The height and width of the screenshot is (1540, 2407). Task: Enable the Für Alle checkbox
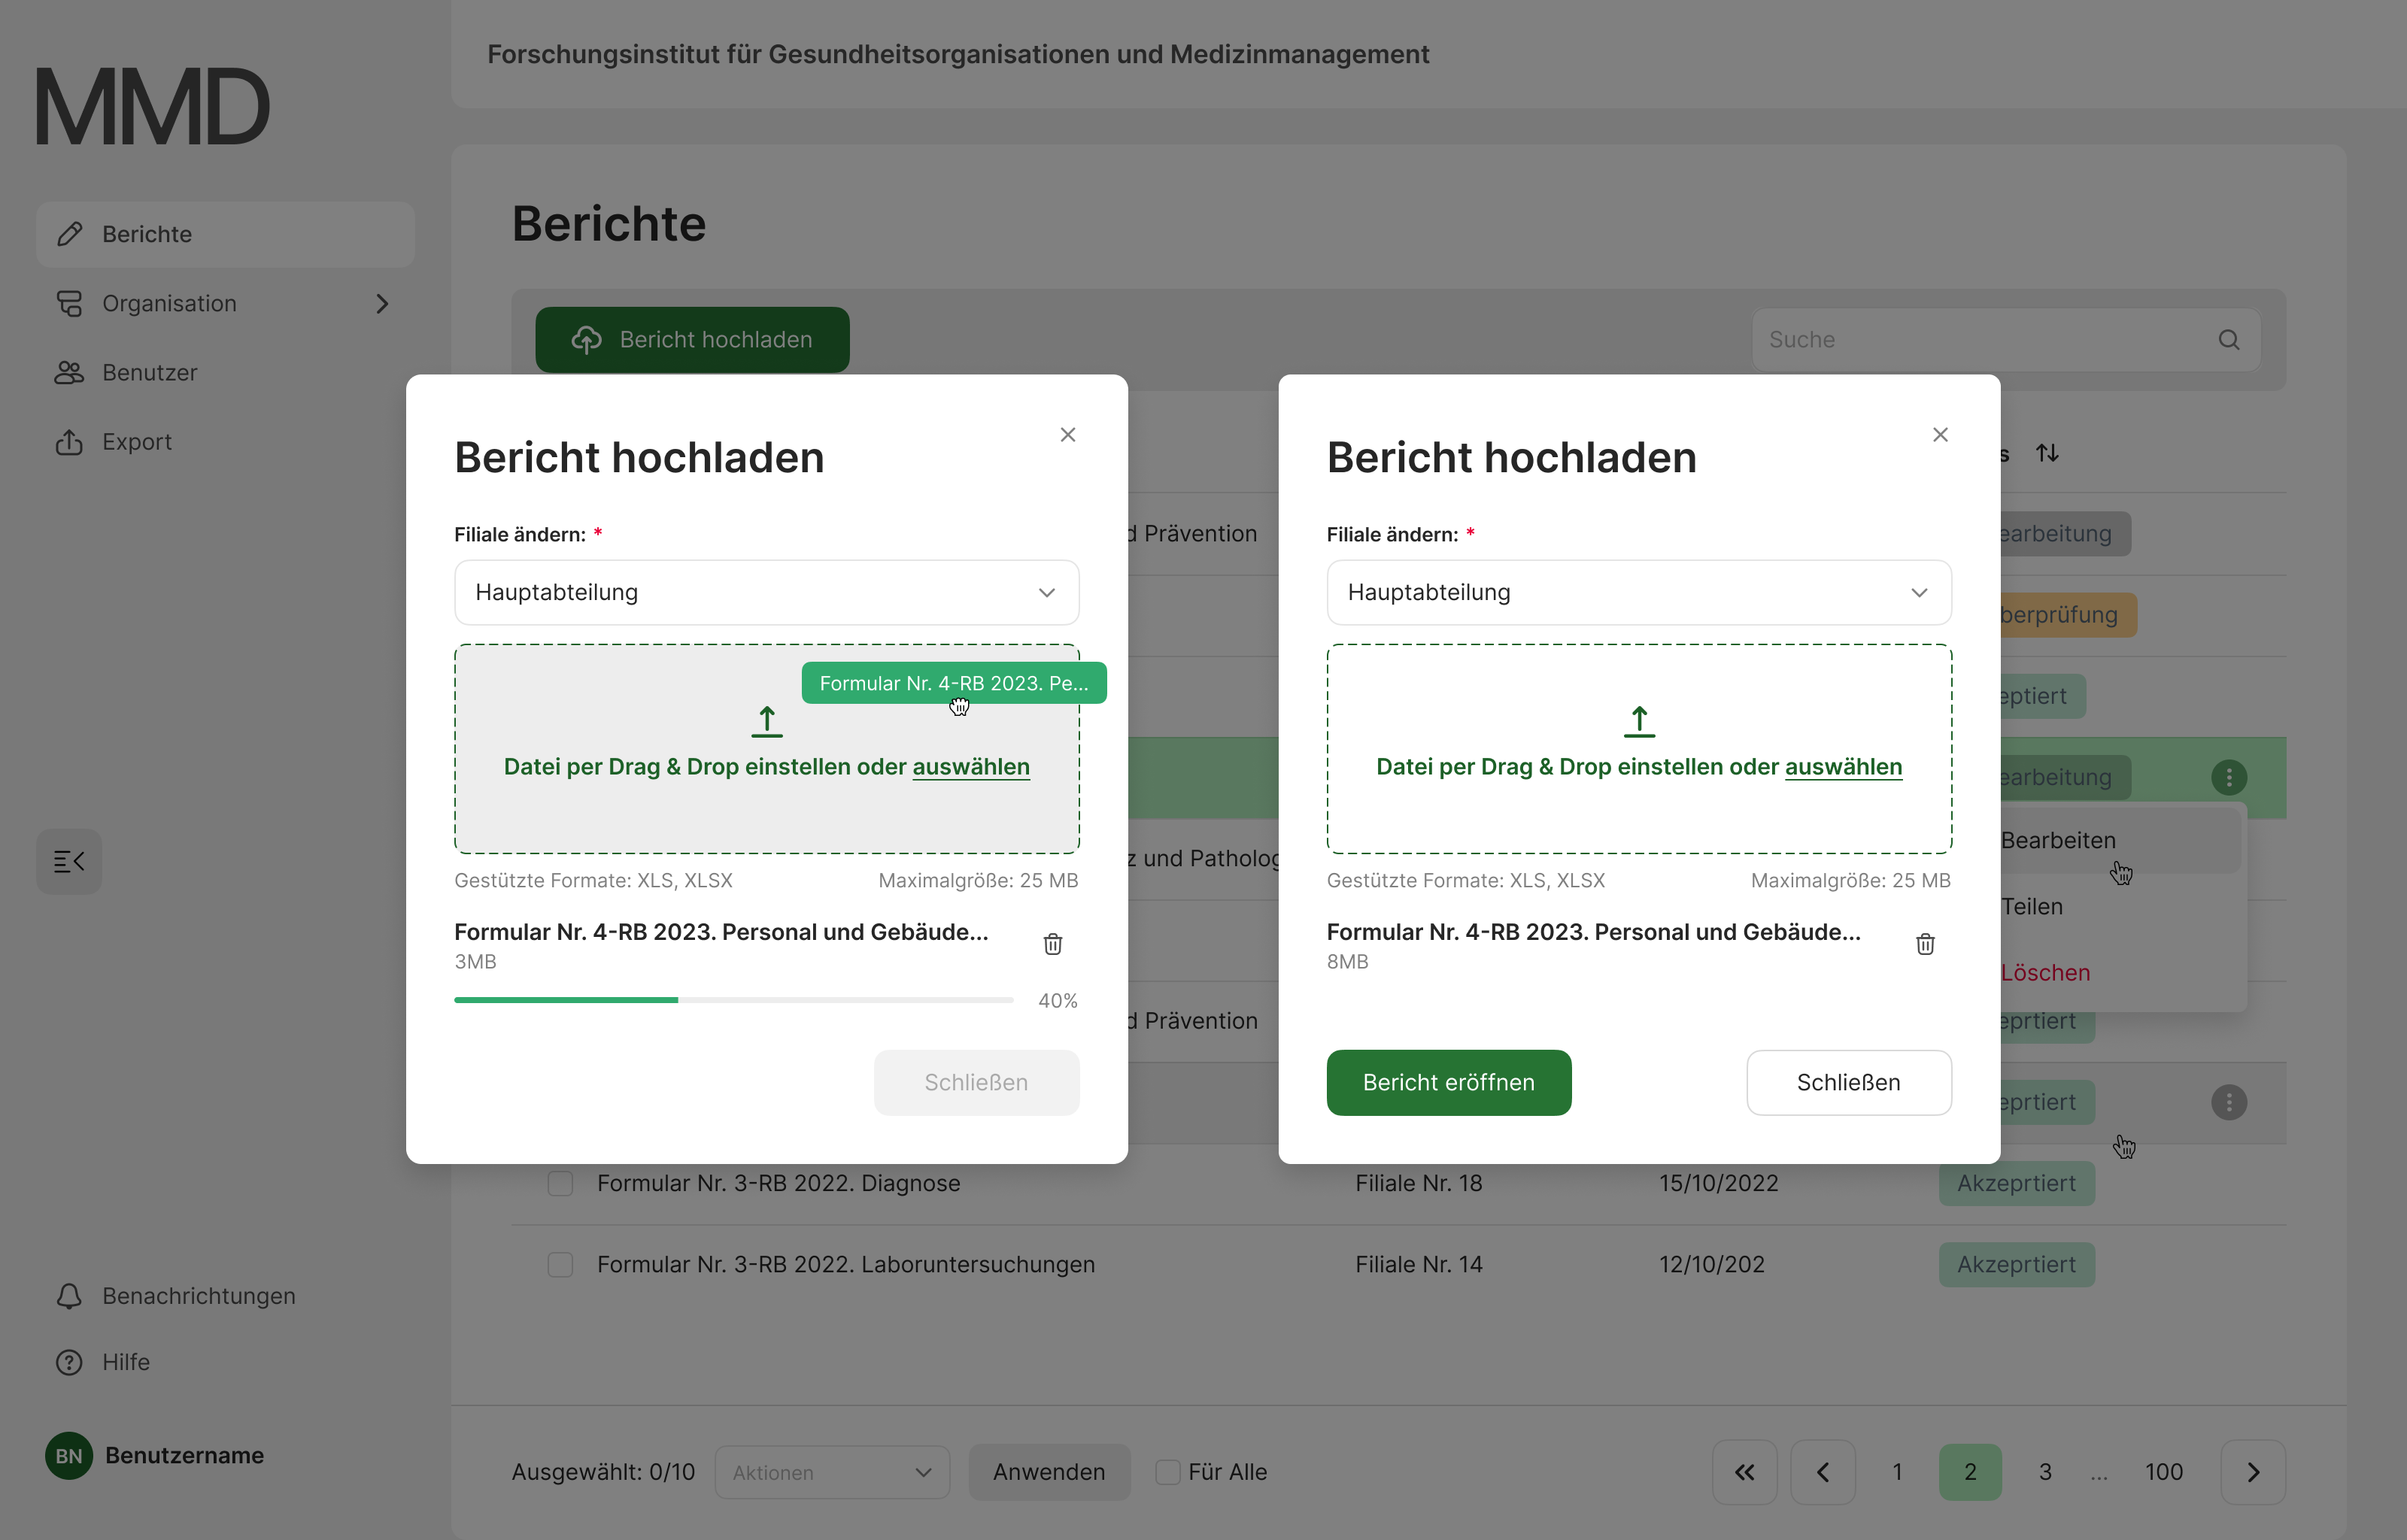pos(1167,1472)
